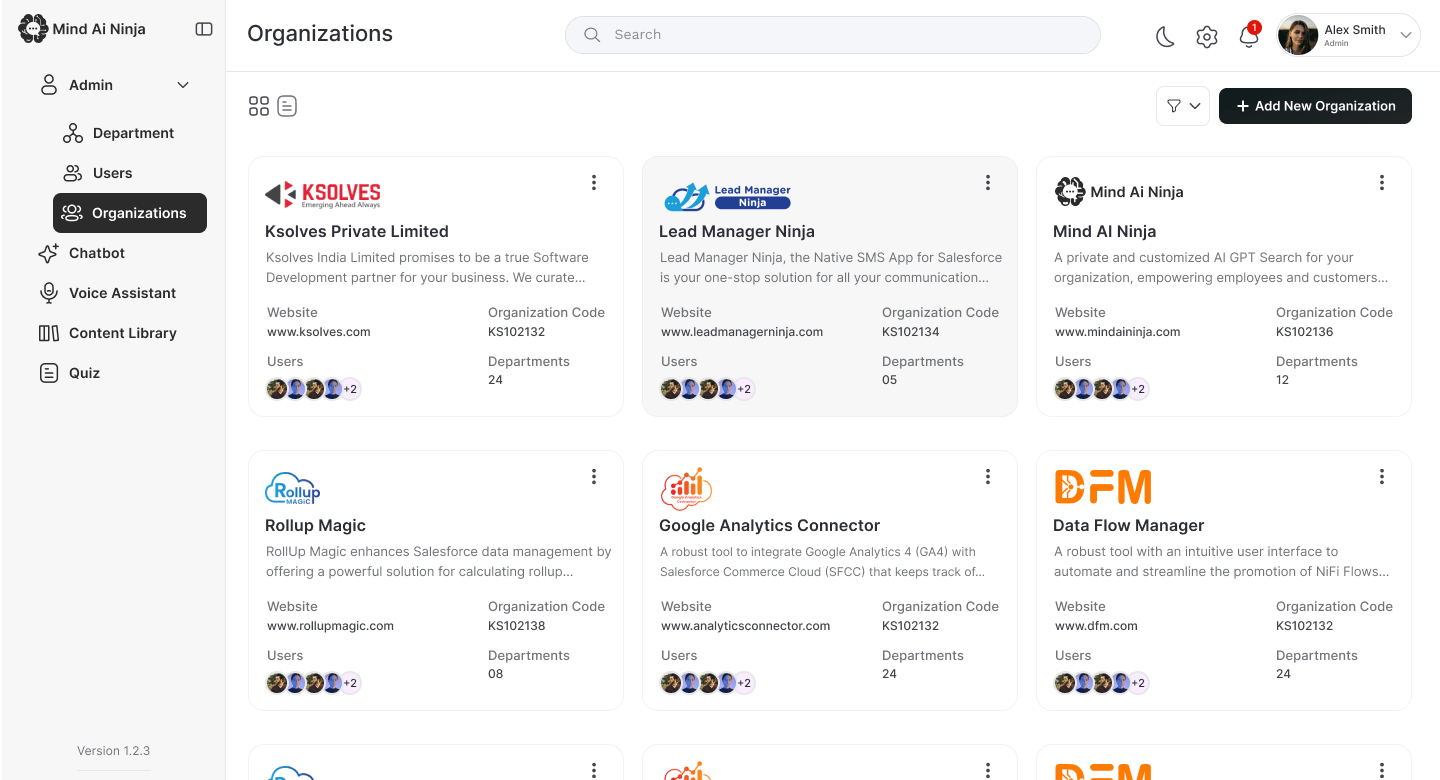The width and height of the screenshot is (1440, 780).
Task: Click +2 users badge on Ksolves card
Action: pos(350,389)
